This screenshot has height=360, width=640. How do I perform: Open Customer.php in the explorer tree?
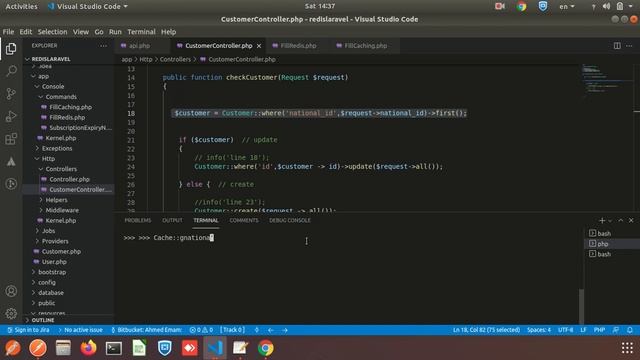coord(61,252)
